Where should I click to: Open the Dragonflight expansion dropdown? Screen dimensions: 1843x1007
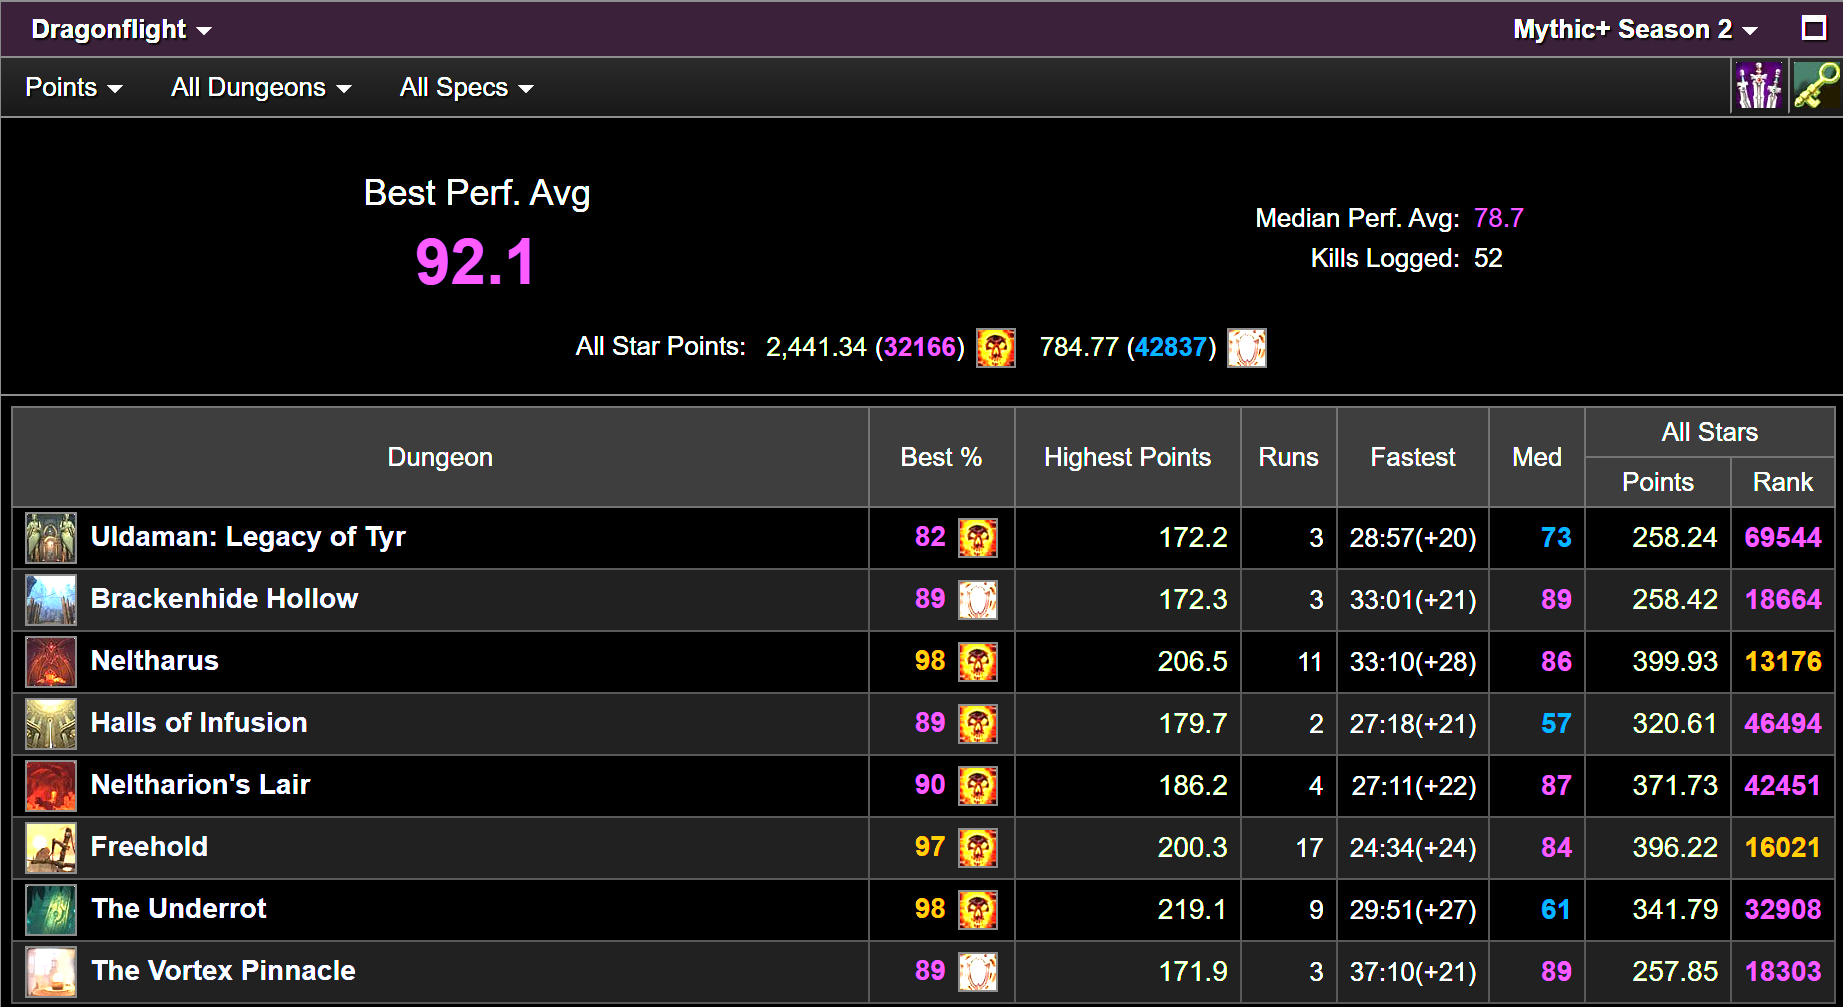(x=121, y=29)
